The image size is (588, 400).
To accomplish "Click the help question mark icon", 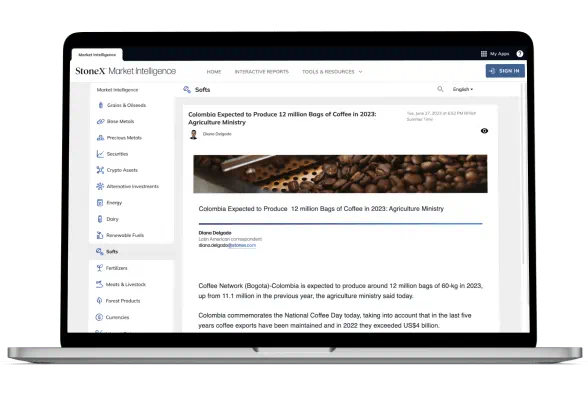I will pyautogui.click(x=520, y=54).
